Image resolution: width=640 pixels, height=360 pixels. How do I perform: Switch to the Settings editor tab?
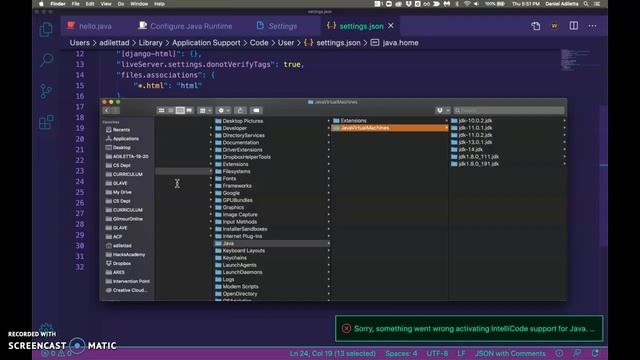[277, 26]
